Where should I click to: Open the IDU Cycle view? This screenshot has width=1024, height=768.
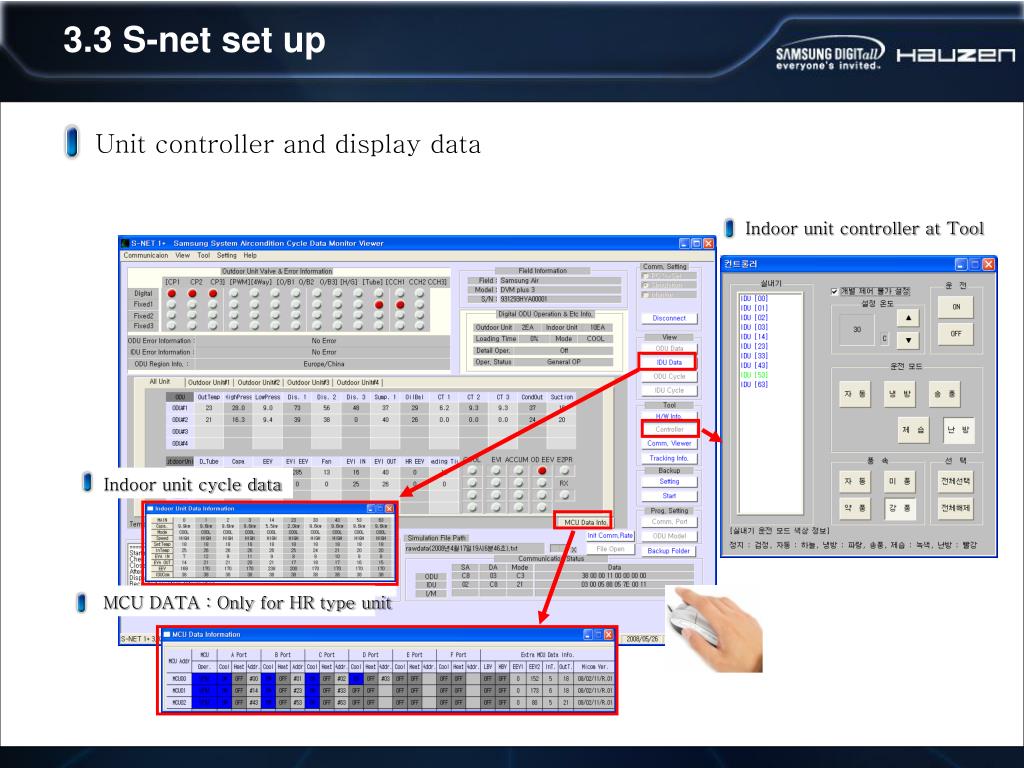tap(669, 390)
